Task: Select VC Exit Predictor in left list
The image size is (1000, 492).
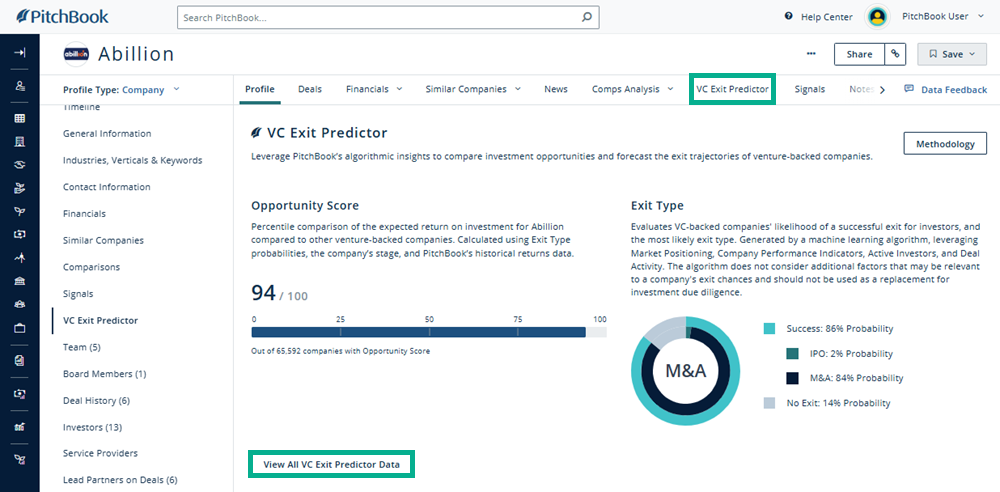Action: pos(100,320)
